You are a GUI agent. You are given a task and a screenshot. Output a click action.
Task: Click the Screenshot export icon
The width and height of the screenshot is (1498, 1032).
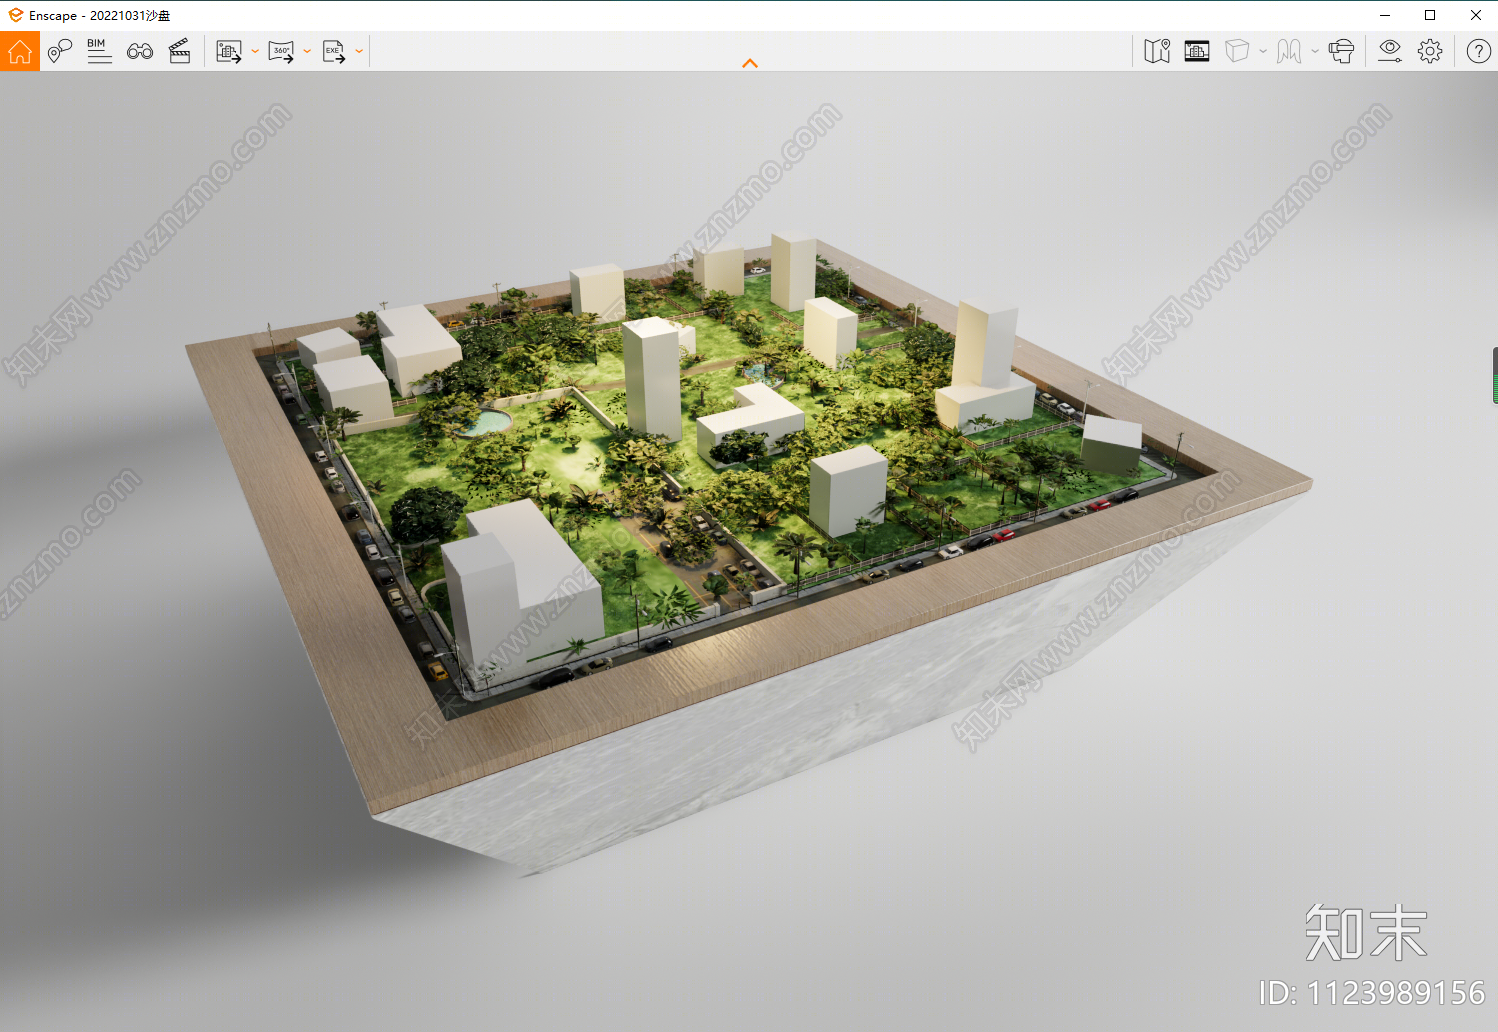(229, 52)
